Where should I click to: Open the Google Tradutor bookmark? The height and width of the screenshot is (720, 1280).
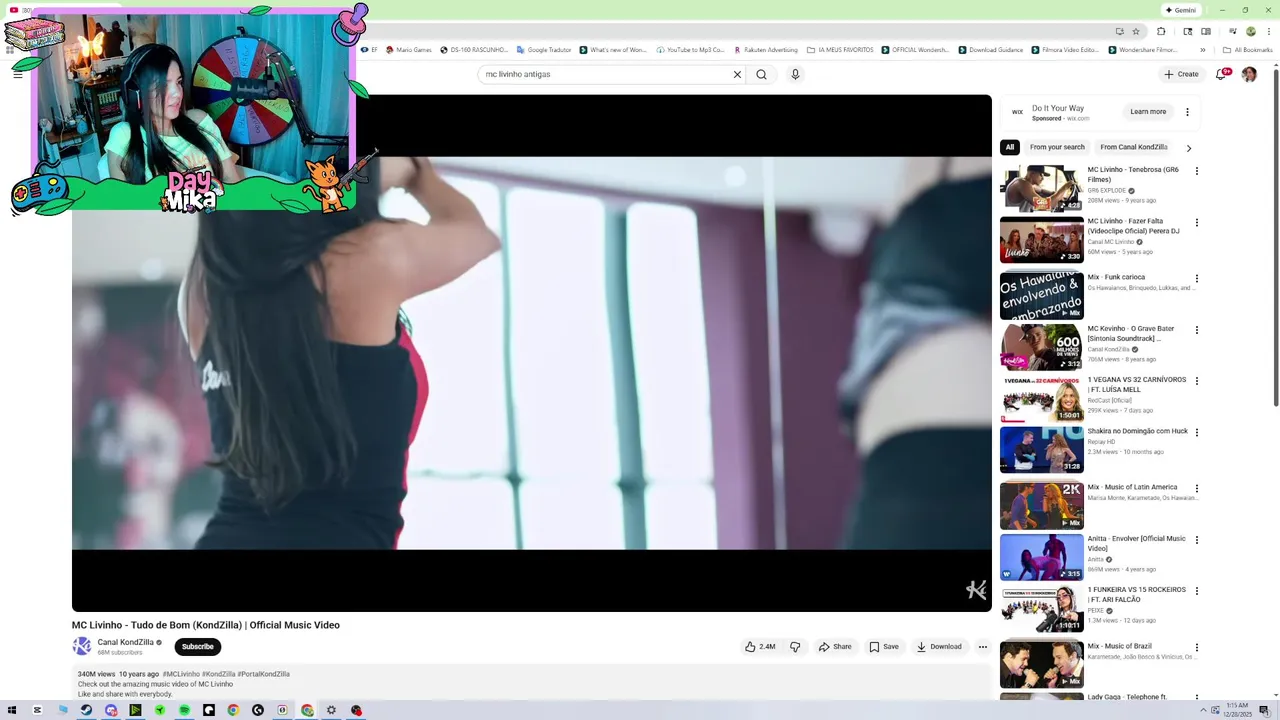click(544, 50)
